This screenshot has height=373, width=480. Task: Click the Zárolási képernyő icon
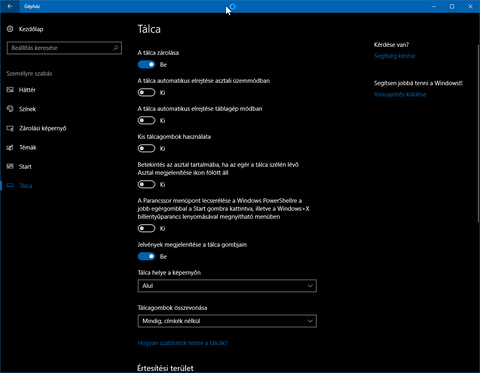pos(10,128)
